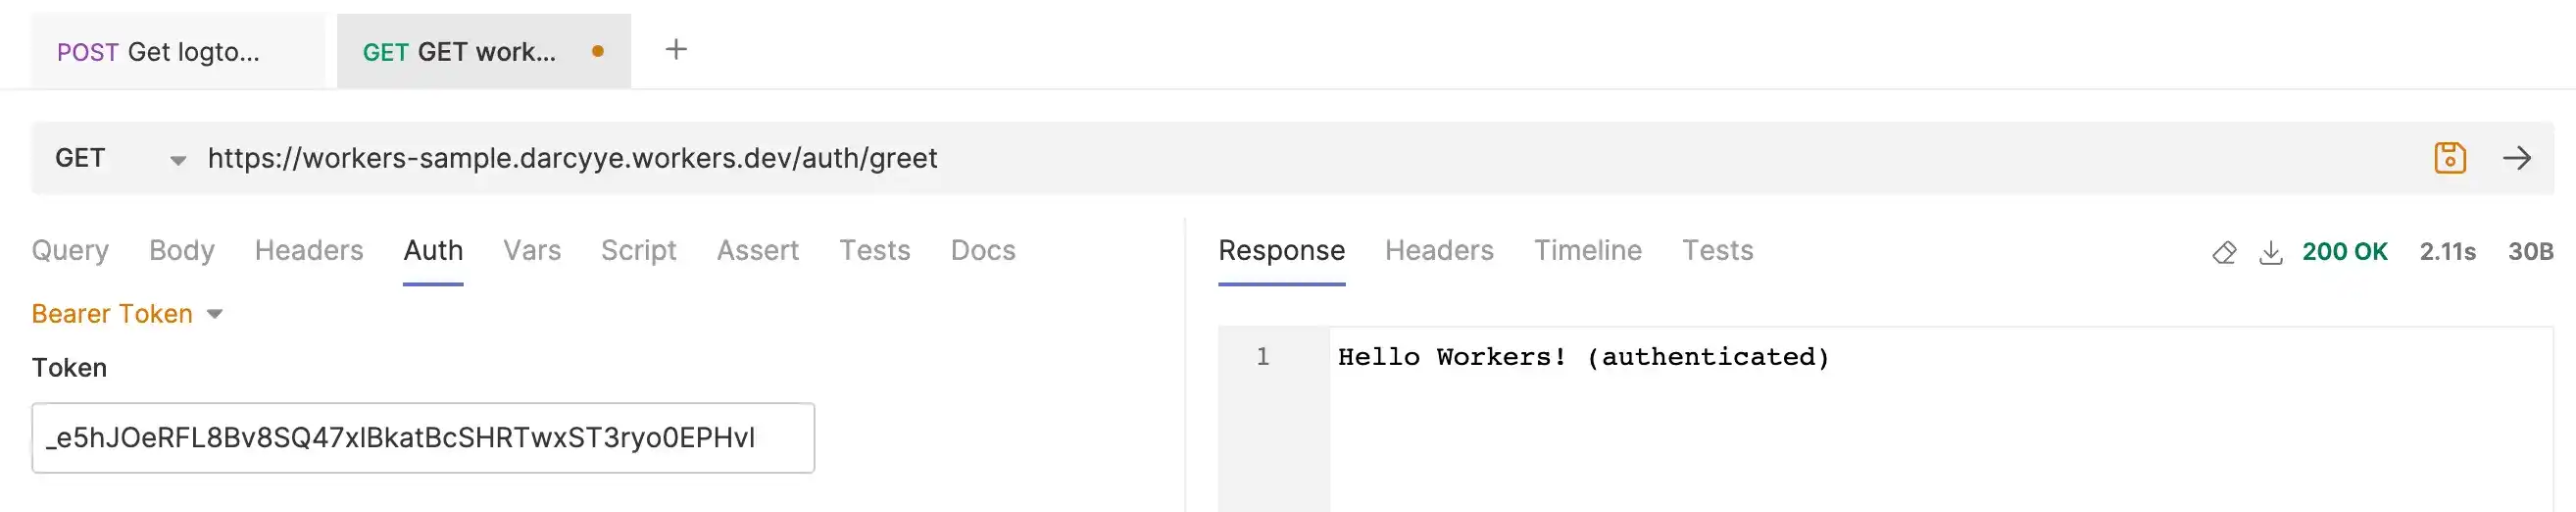2576x512 pixels.
Task: Open the Body tab
Action: point(182,250)
